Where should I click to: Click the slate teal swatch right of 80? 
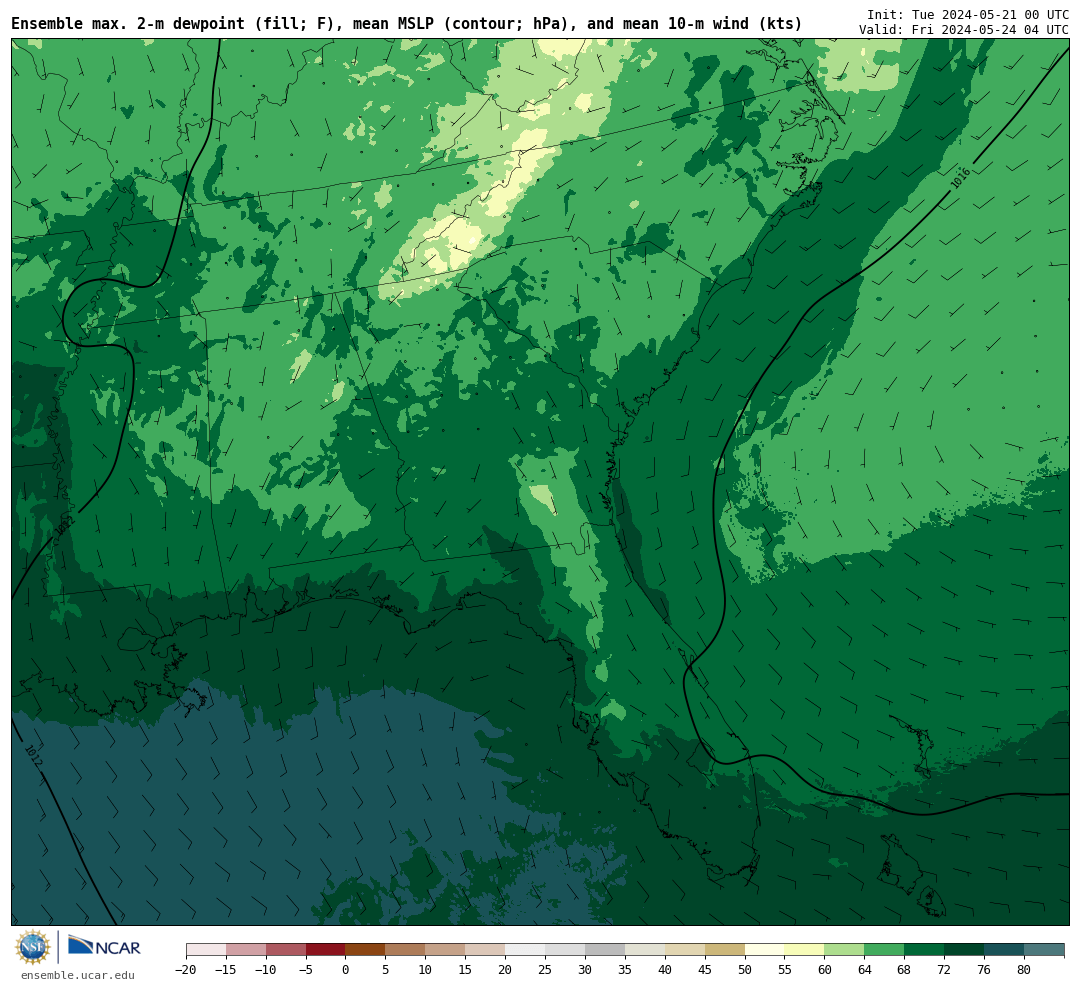[1045, 950]
